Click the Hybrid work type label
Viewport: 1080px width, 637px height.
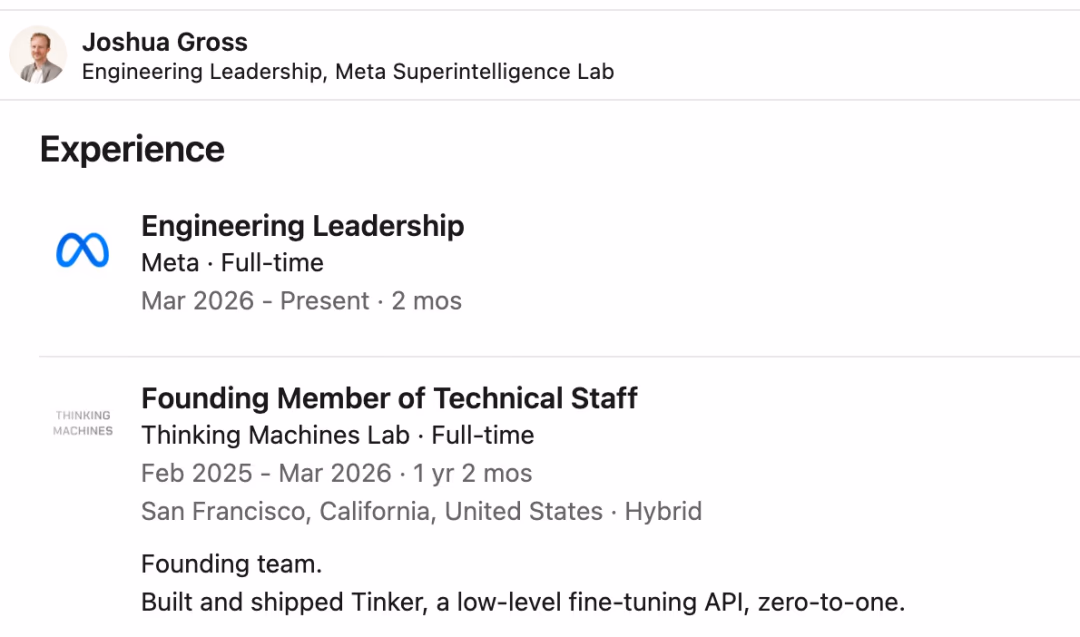pos(663,511)
